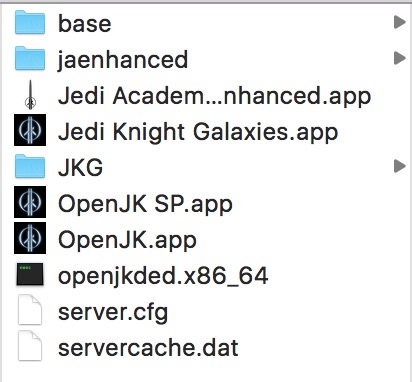This screenshot has height=382, width=412.
Task: Click the Jedi Academy Enhanced lightsaber icon
Action: [30, 95]
